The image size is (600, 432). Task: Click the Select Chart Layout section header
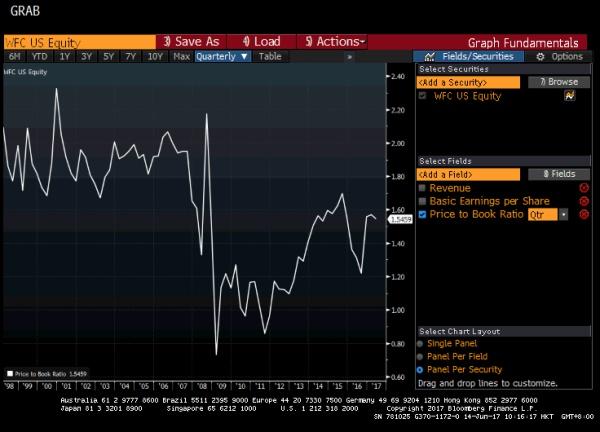504,331
